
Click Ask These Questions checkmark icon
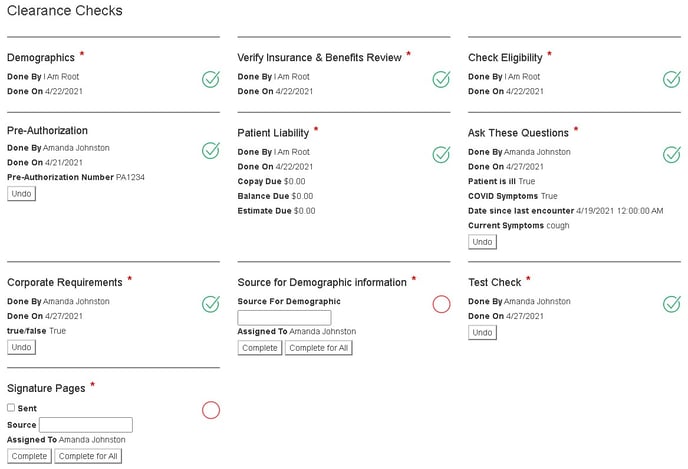[x=672, y=154]
